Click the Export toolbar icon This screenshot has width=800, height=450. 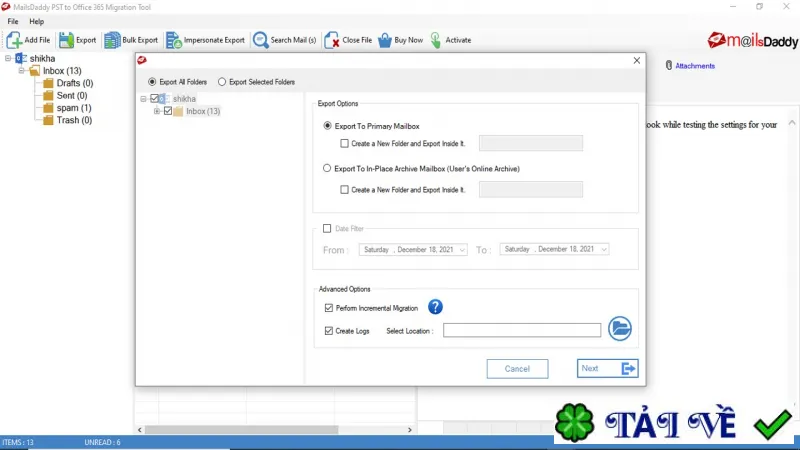pos(66,40)
